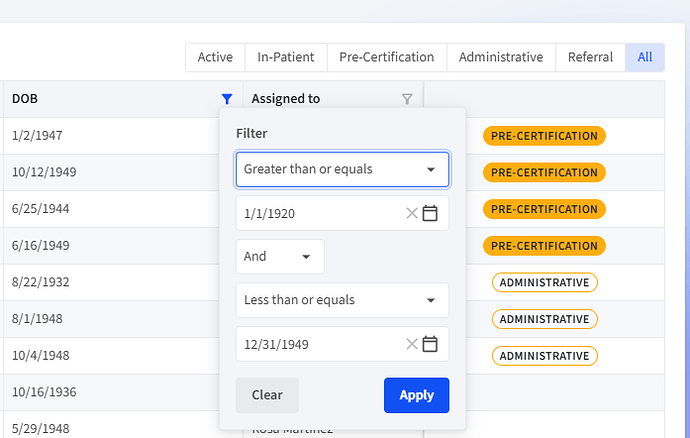Viewport: 690px width, 438px height.
Task: Click ADMINISTRATIVE badge in the 10/4/1948 row
Action: 545,356
